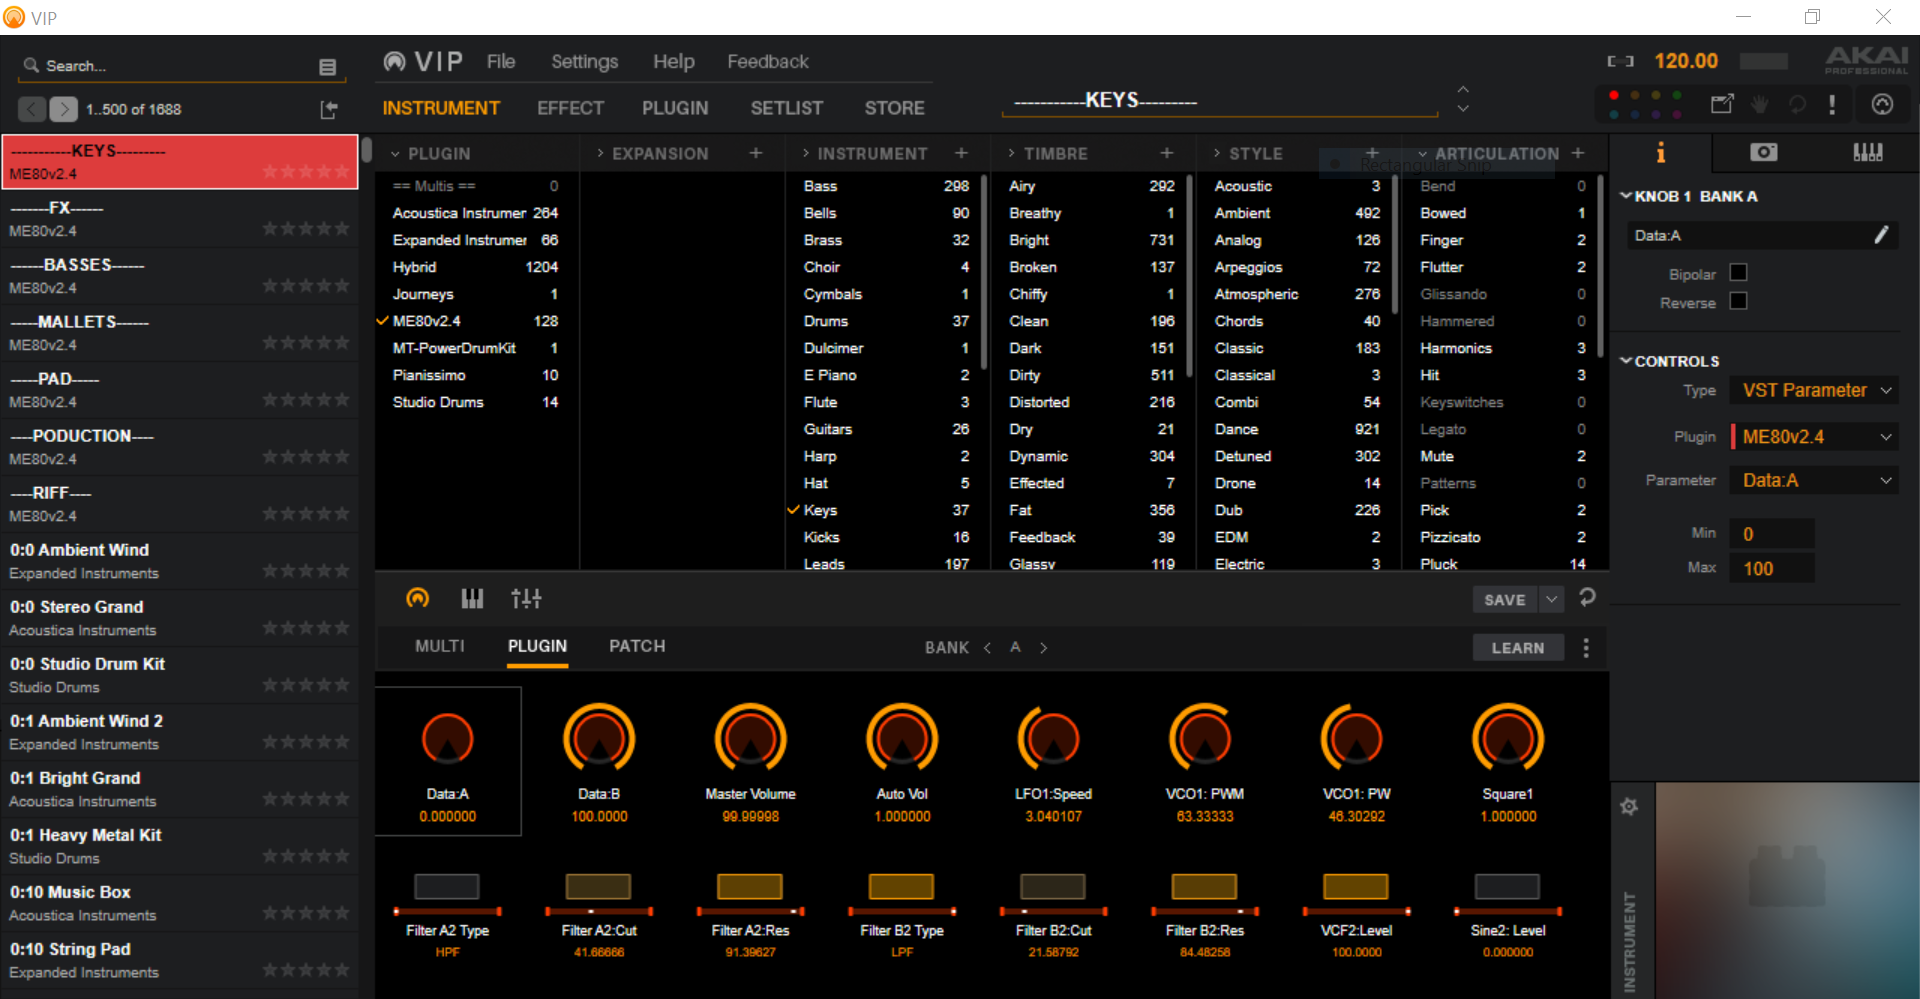This screenshot has width=1920, height=999.
Task: Click the Min value field
Action: (1771, 533)
